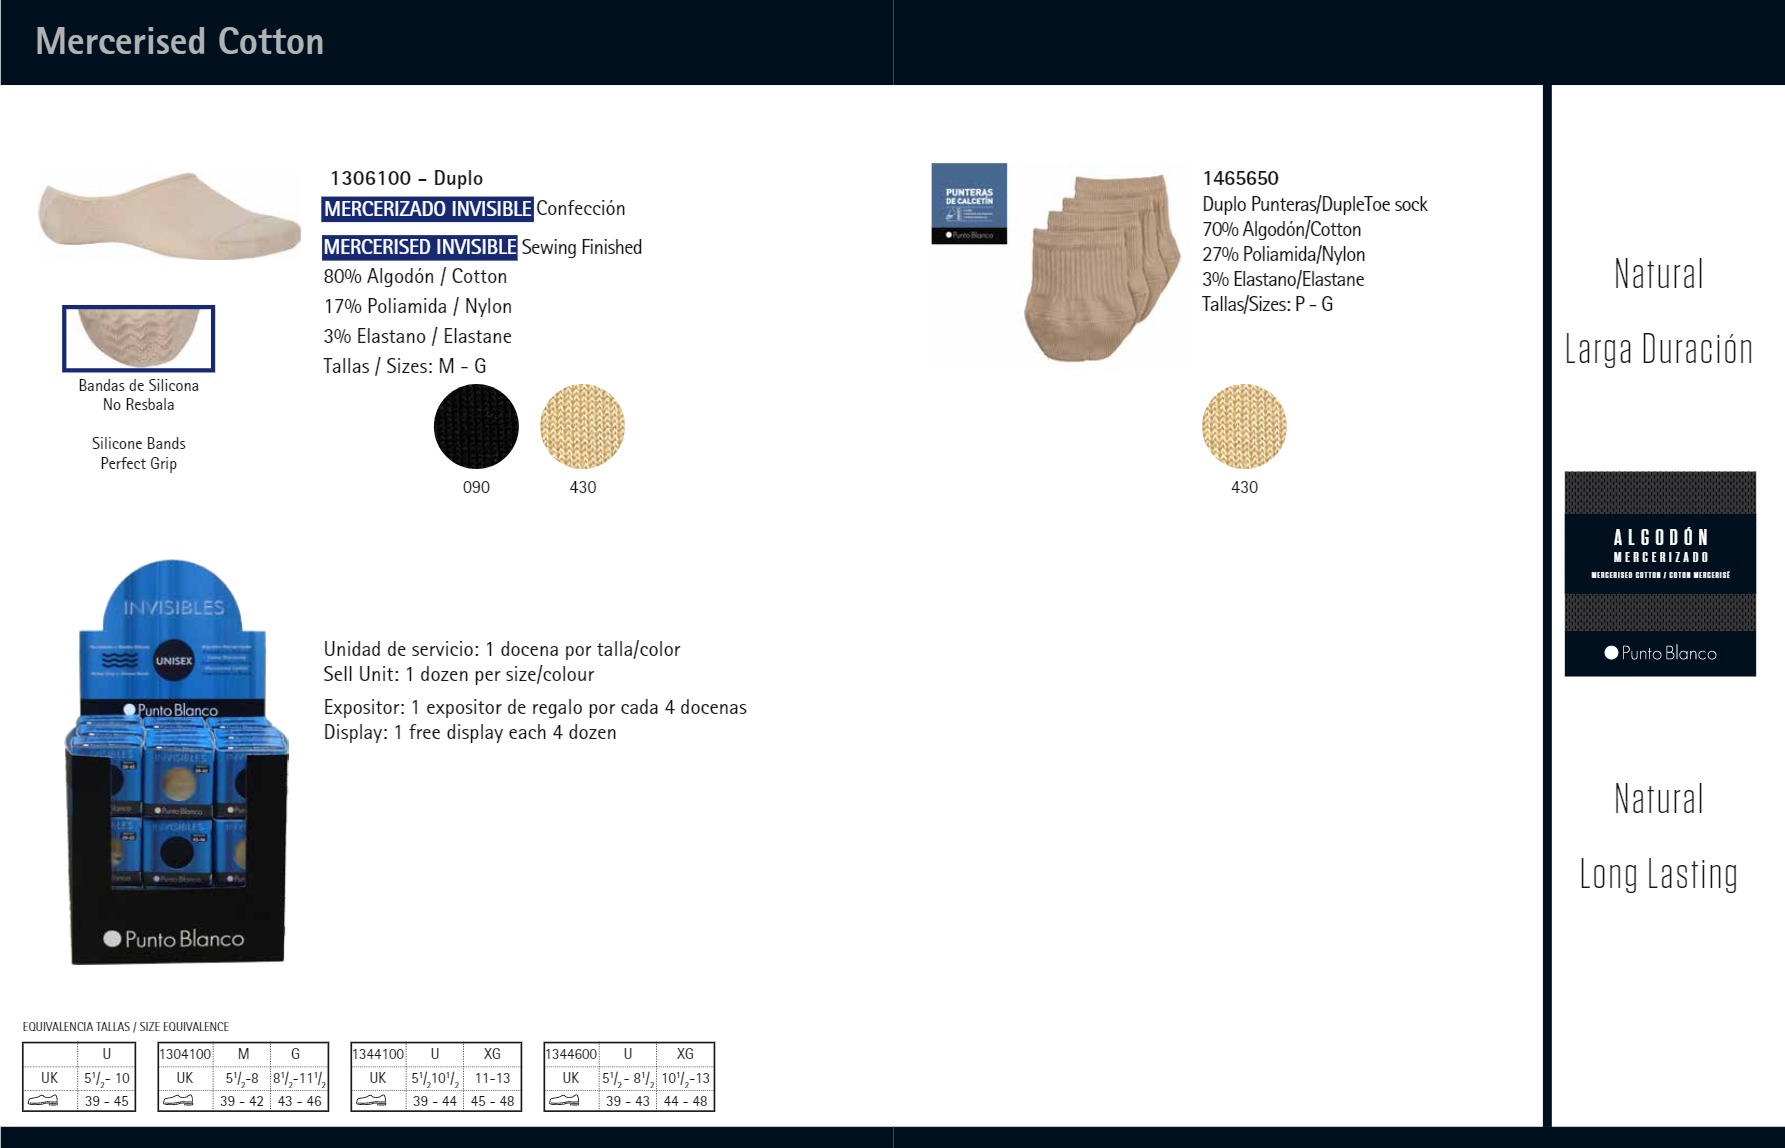Open the silicone bands close-up thumbnail

point(139,338)
